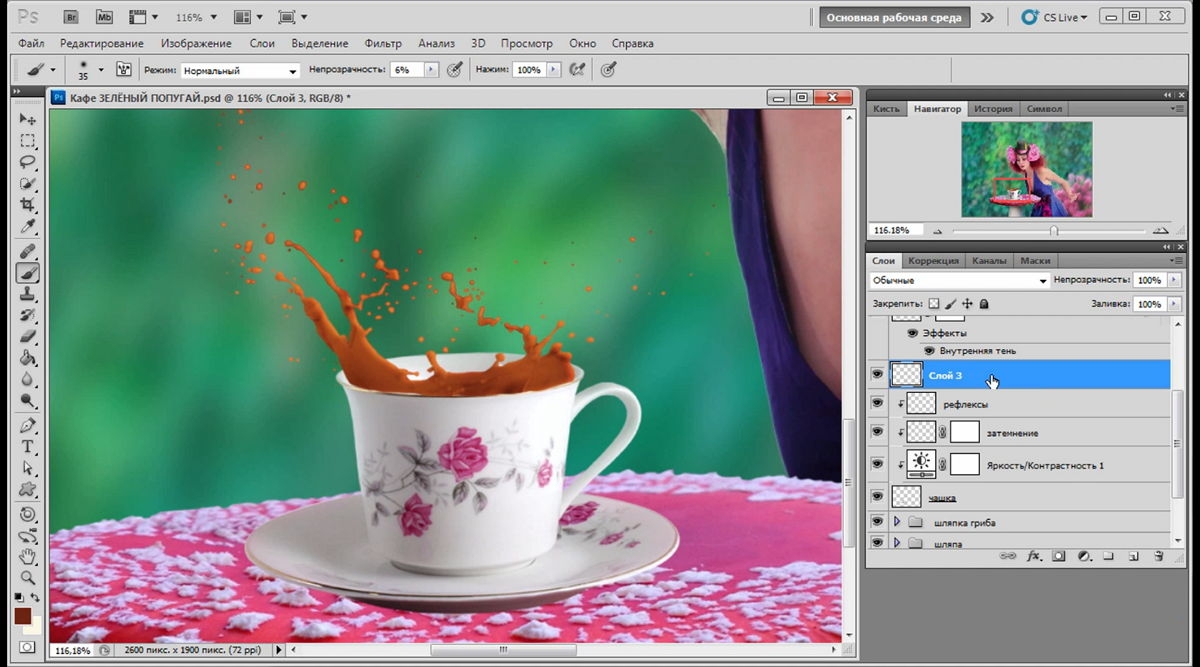Enable airbrush mode icon in options bar
Screen dimensions: 1200x667
tap(577, 70)
